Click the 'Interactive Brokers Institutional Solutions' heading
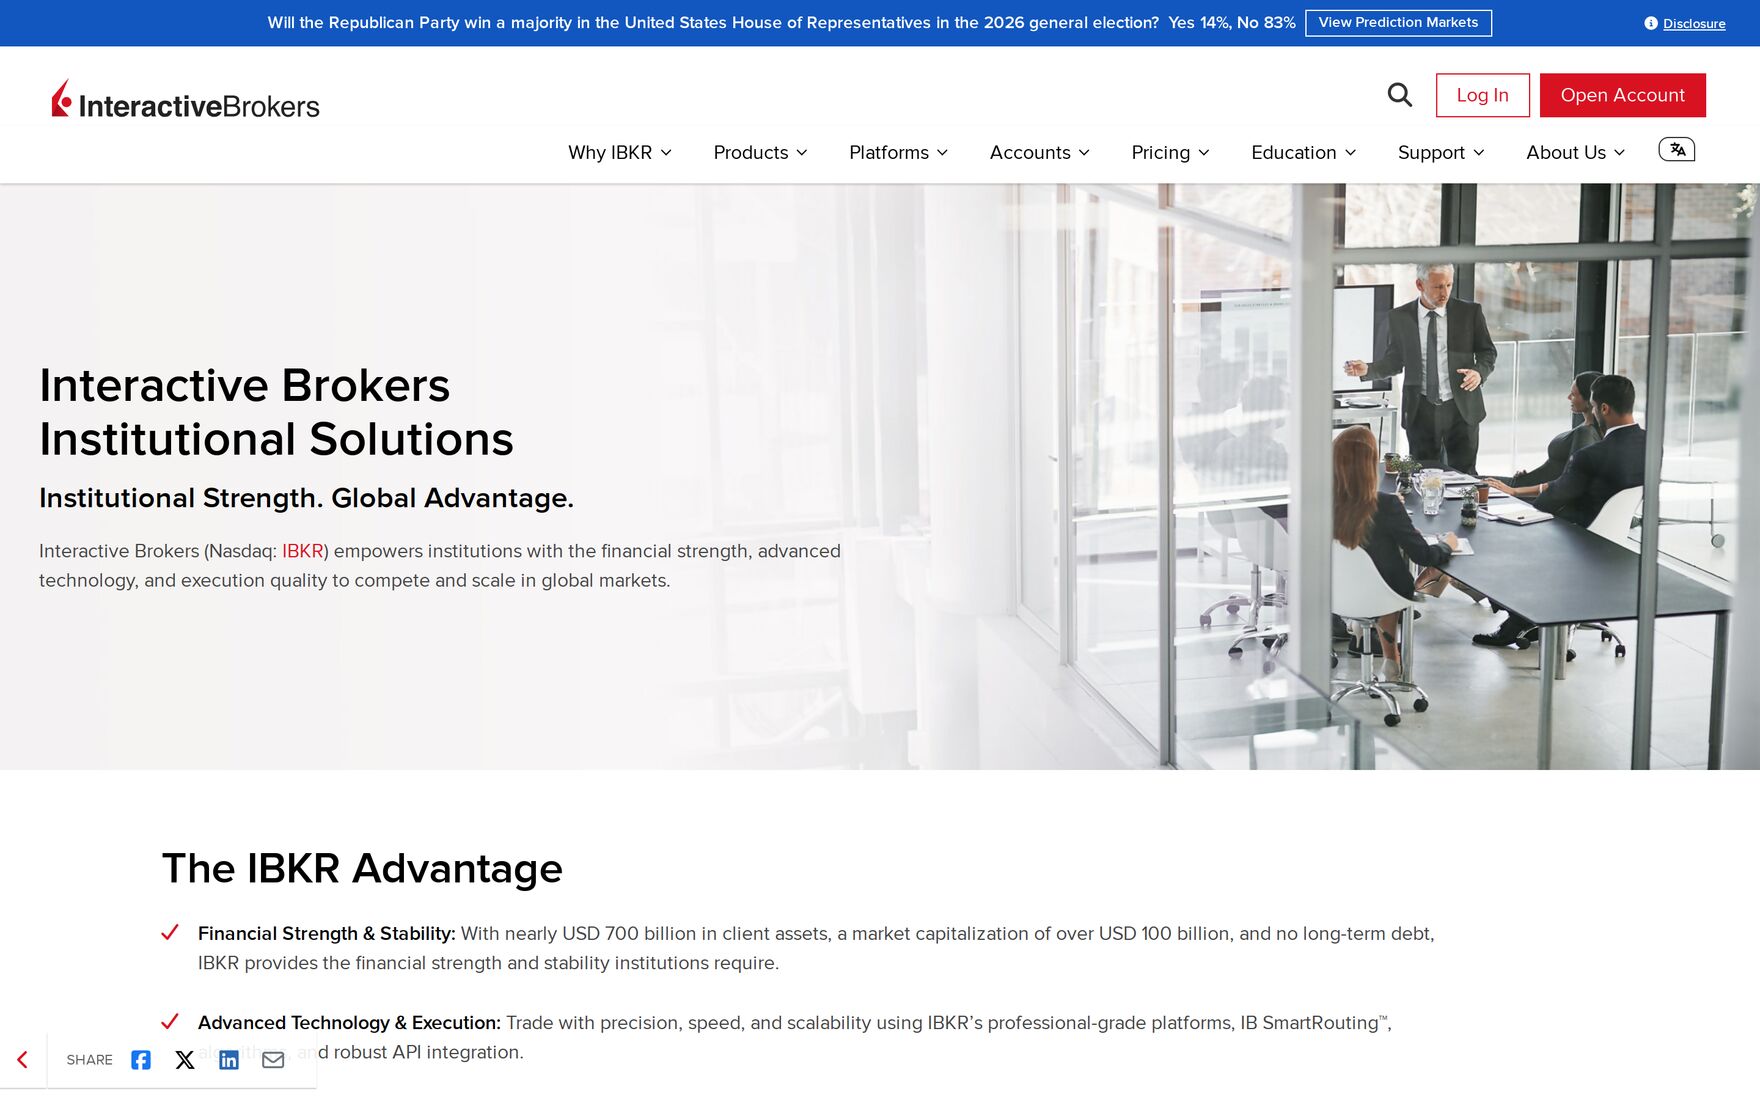The height and width of the screenshot is (1100, 1760). 276,412
